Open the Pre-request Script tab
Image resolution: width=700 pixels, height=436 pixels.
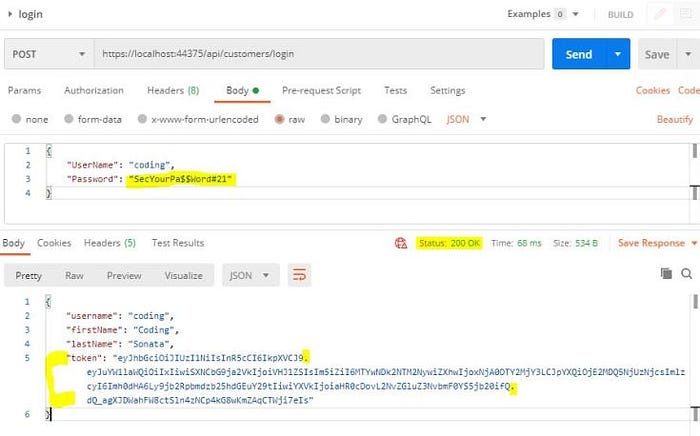tap(321, 91)
